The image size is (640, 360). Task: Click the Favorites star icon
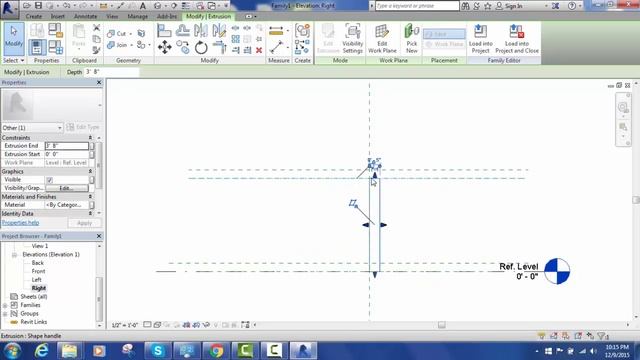point(488,6)
